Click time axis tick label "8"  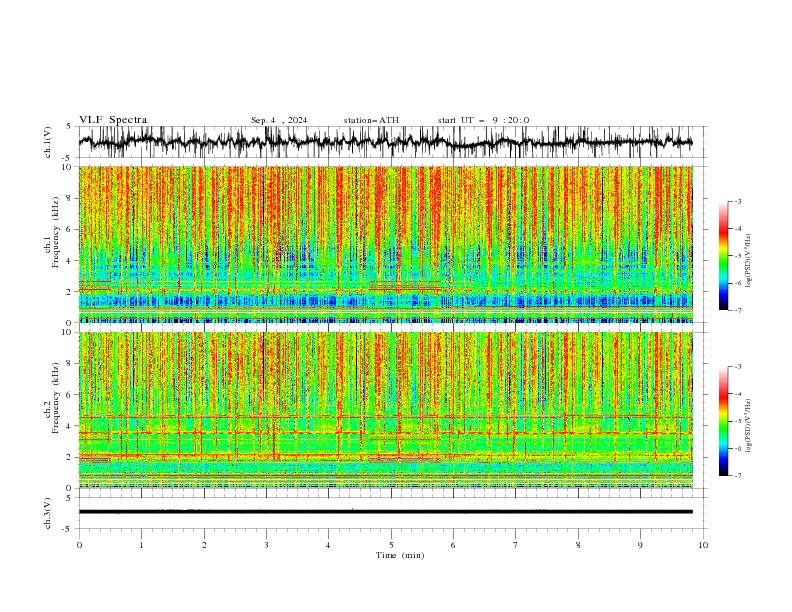[578, 545]
